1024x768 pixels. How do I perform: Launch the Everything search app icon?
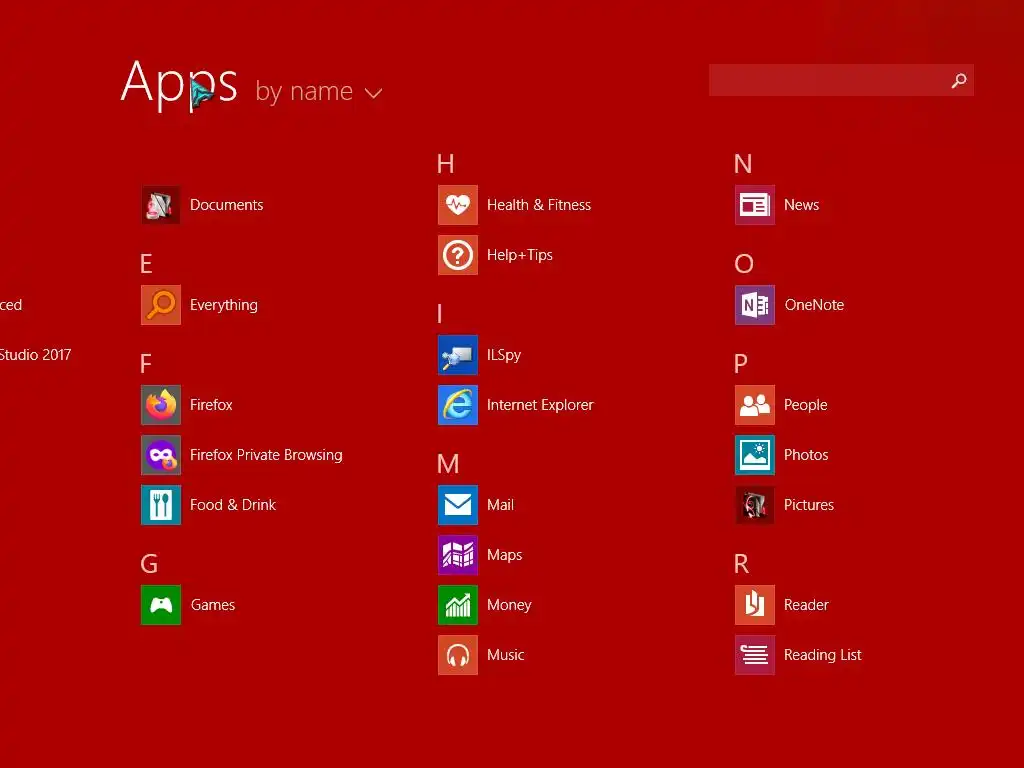[161, 305]
